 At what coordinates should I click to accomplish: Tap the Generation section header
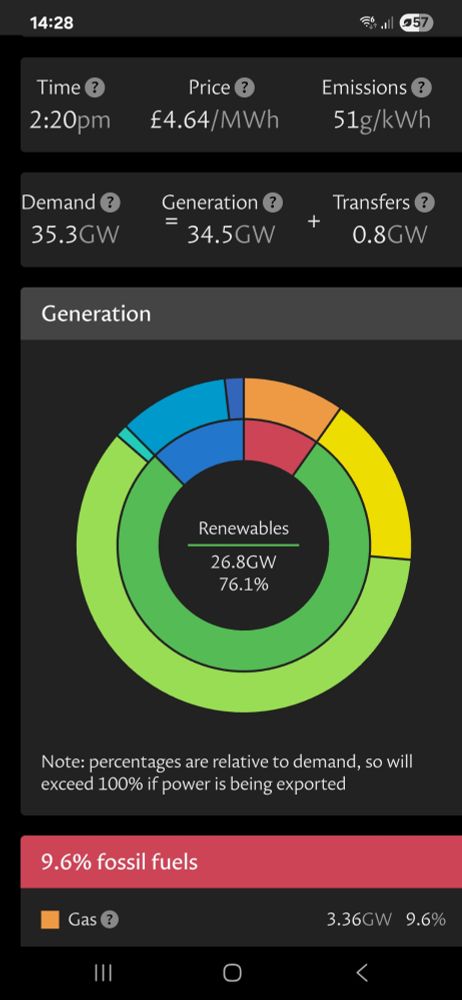241,314
